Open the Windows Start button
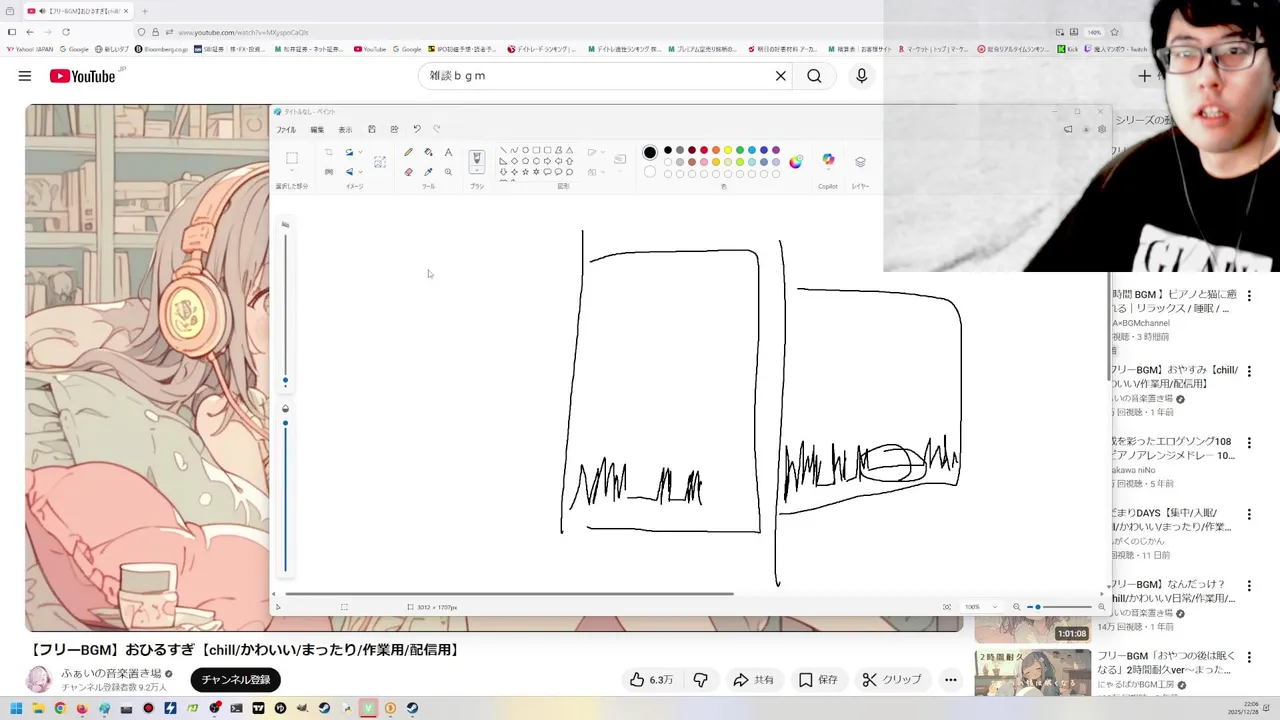 pos(16,708)
